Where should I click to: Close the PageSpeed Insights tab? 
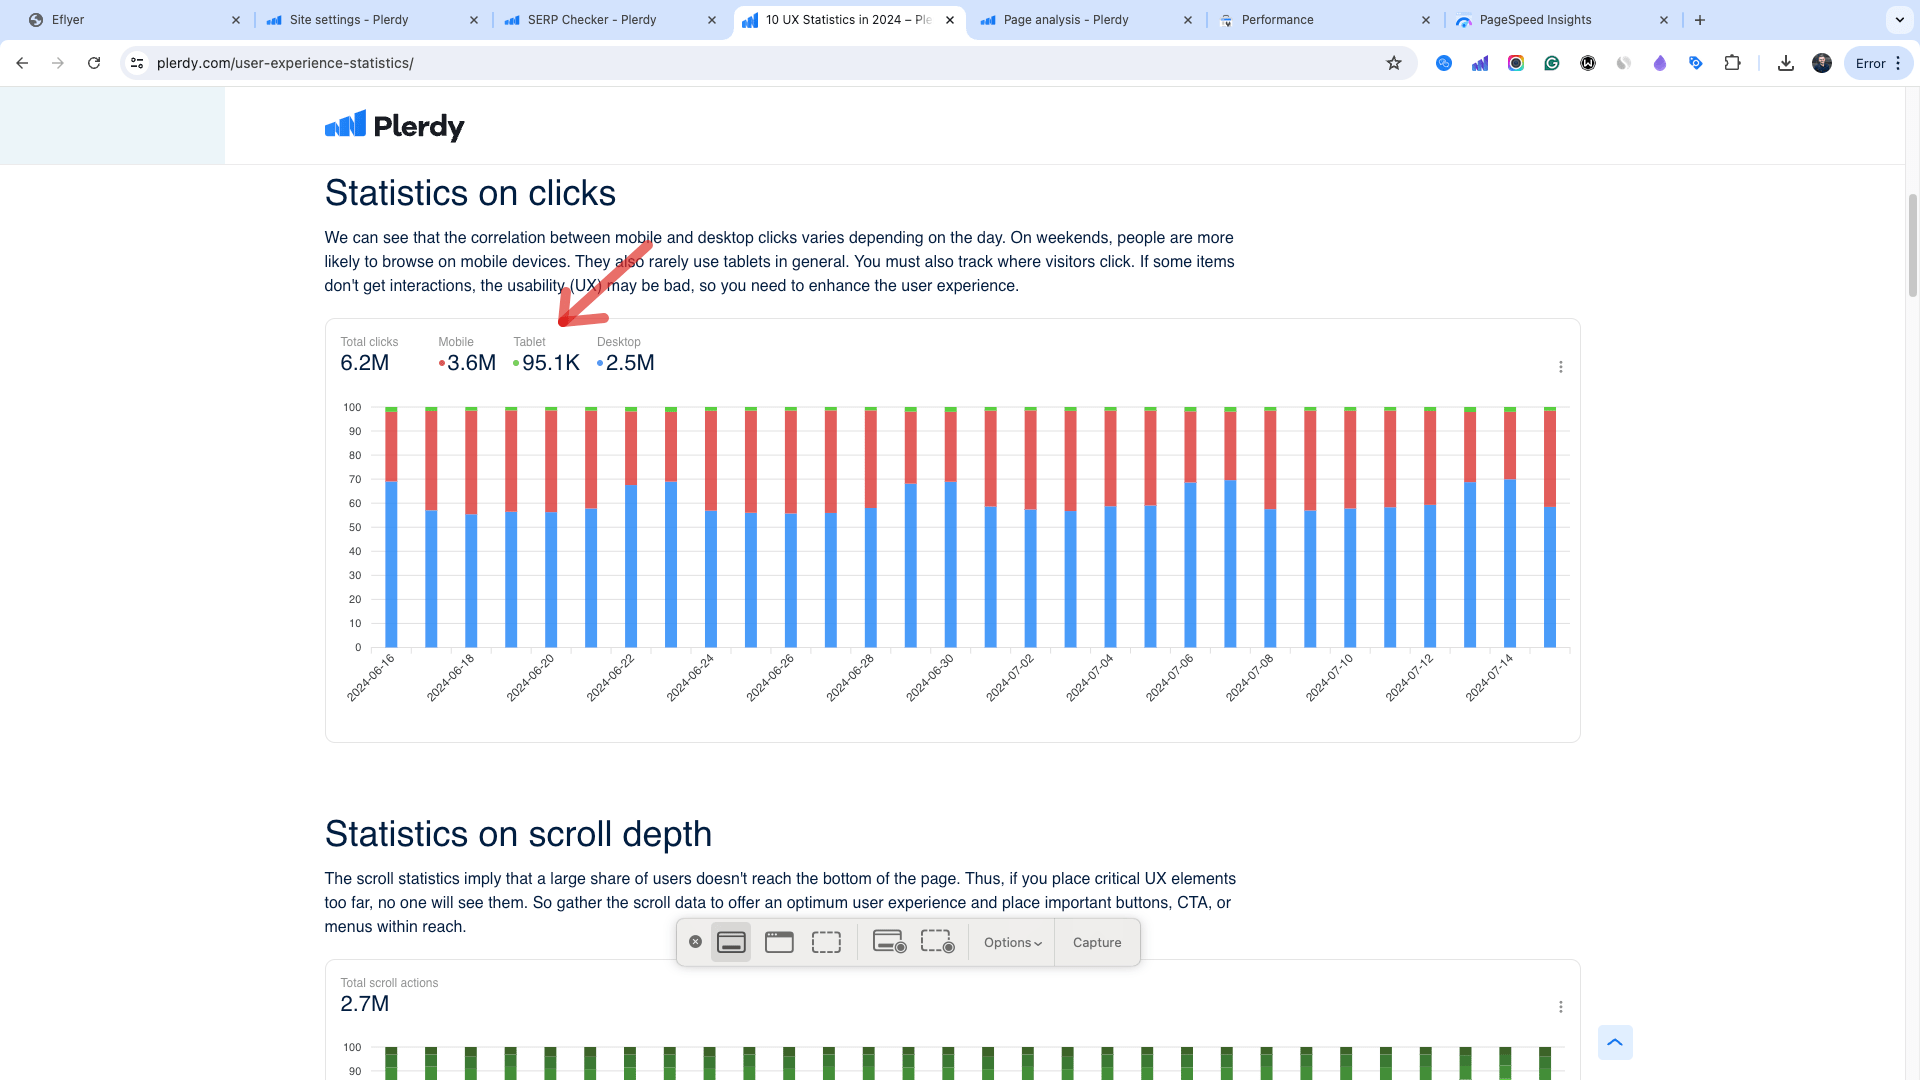tap(1664, 20)
